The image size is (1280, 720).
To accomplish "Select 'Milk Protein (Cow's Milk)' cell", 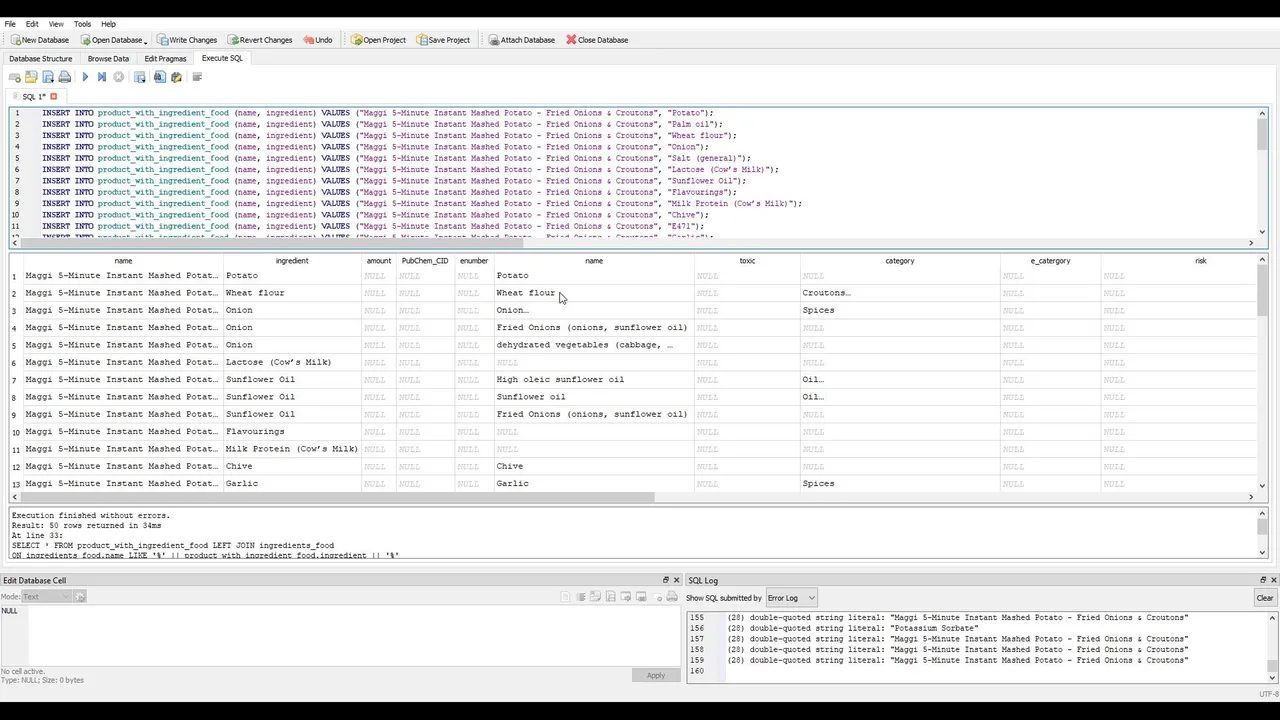I will tap(292, 449).
